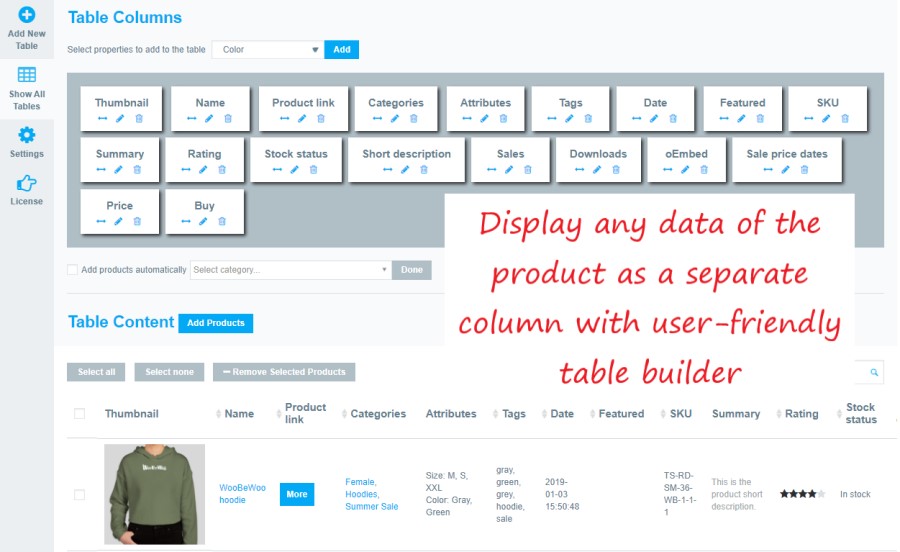Expand the Select category dropdown
Screen dimensions: 900x552
click(290, 270)
